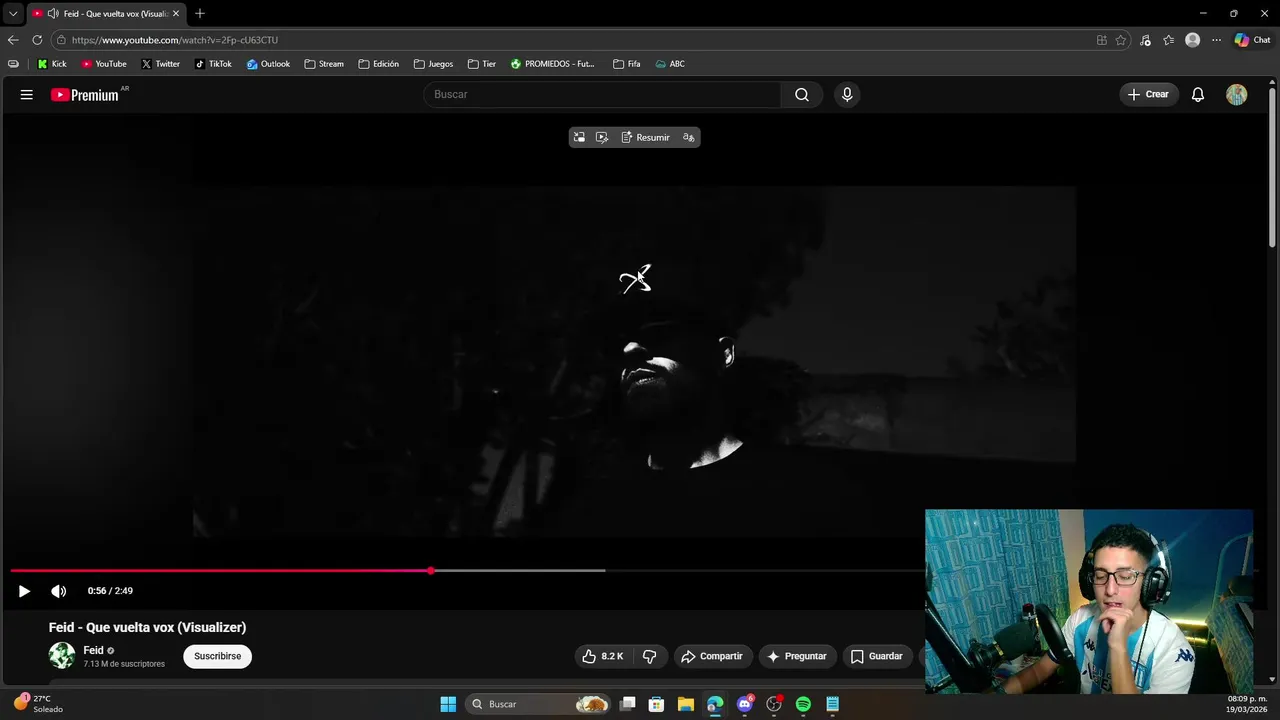Open the YouTube account avatar menu
This screenshot has height=720, width=1280.
[1236, 94]
